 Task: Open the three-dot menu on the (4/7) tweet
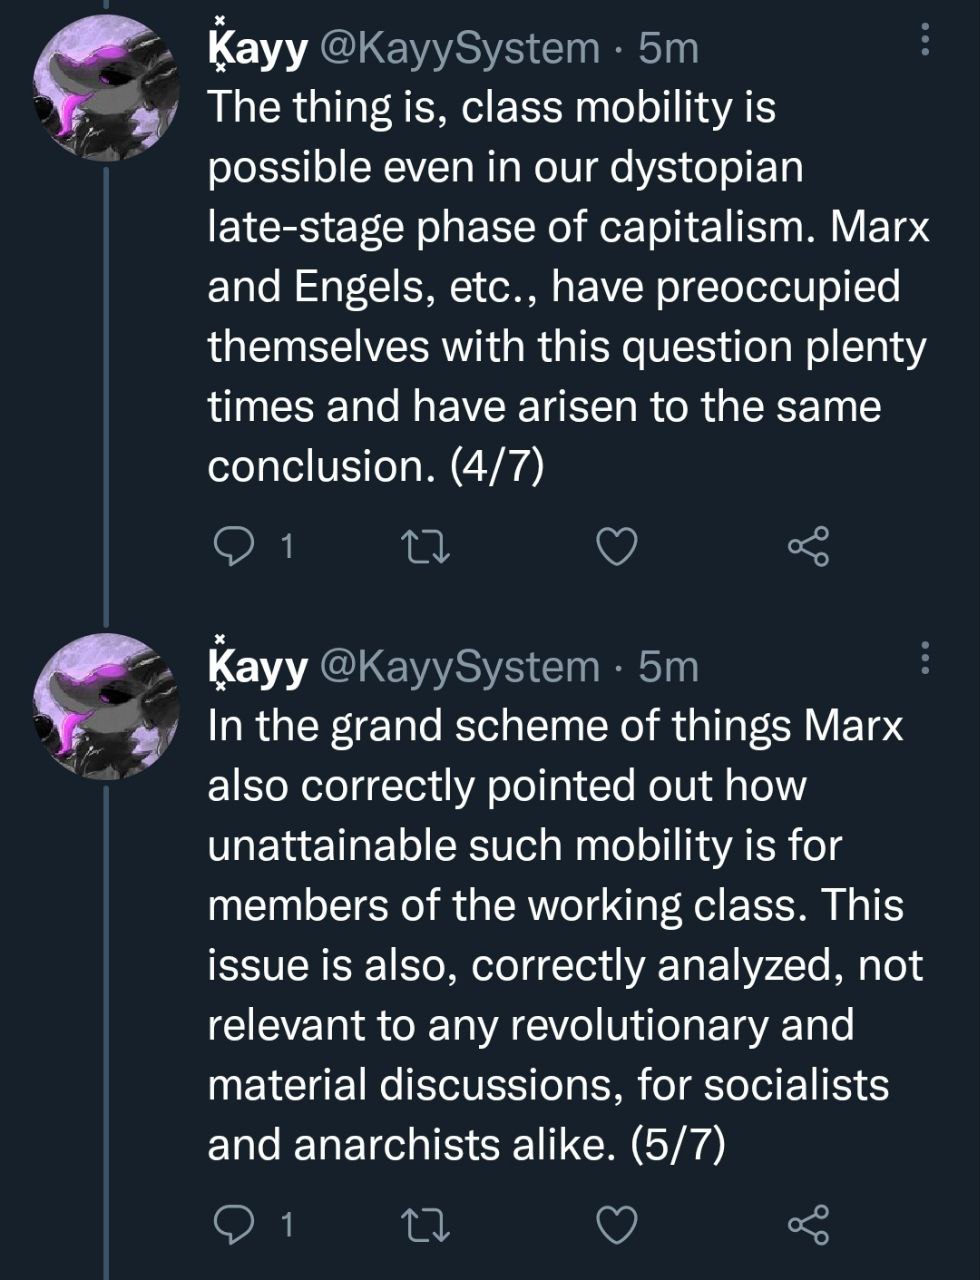[x=925, y=40]
